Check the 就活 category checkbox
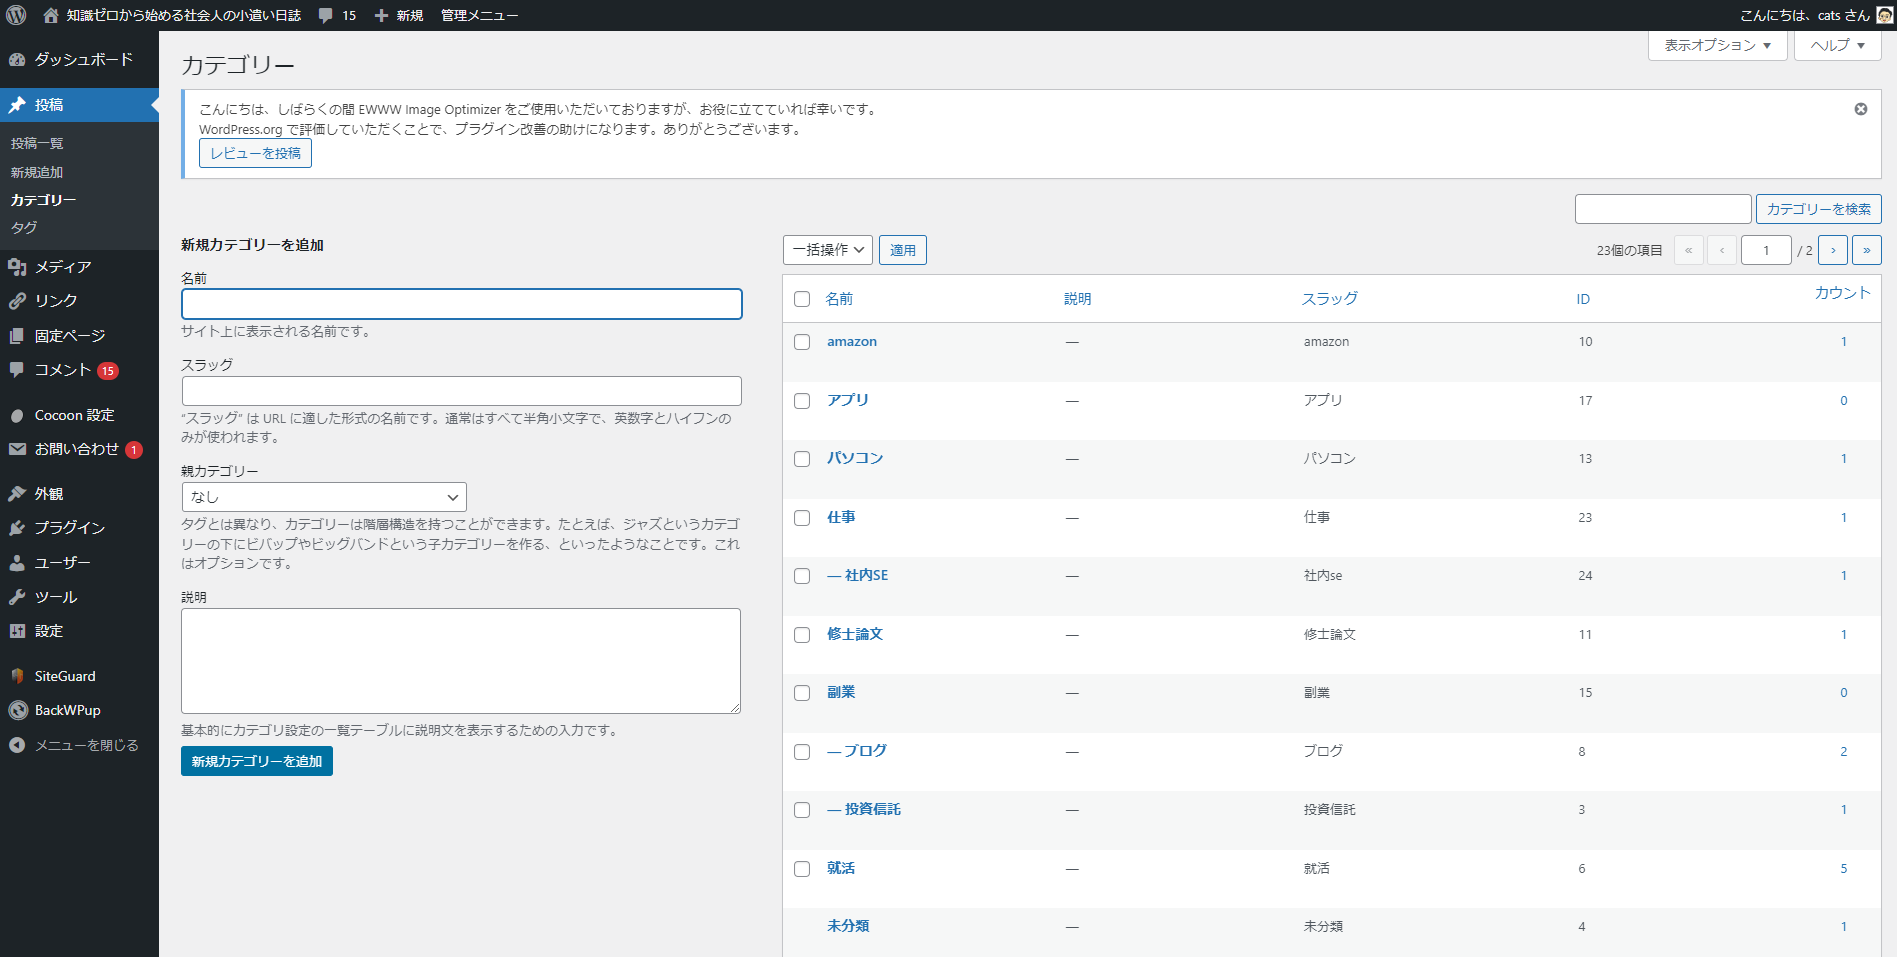The image size is (1897, 957). pyautogui.click(x=802, y=869)
